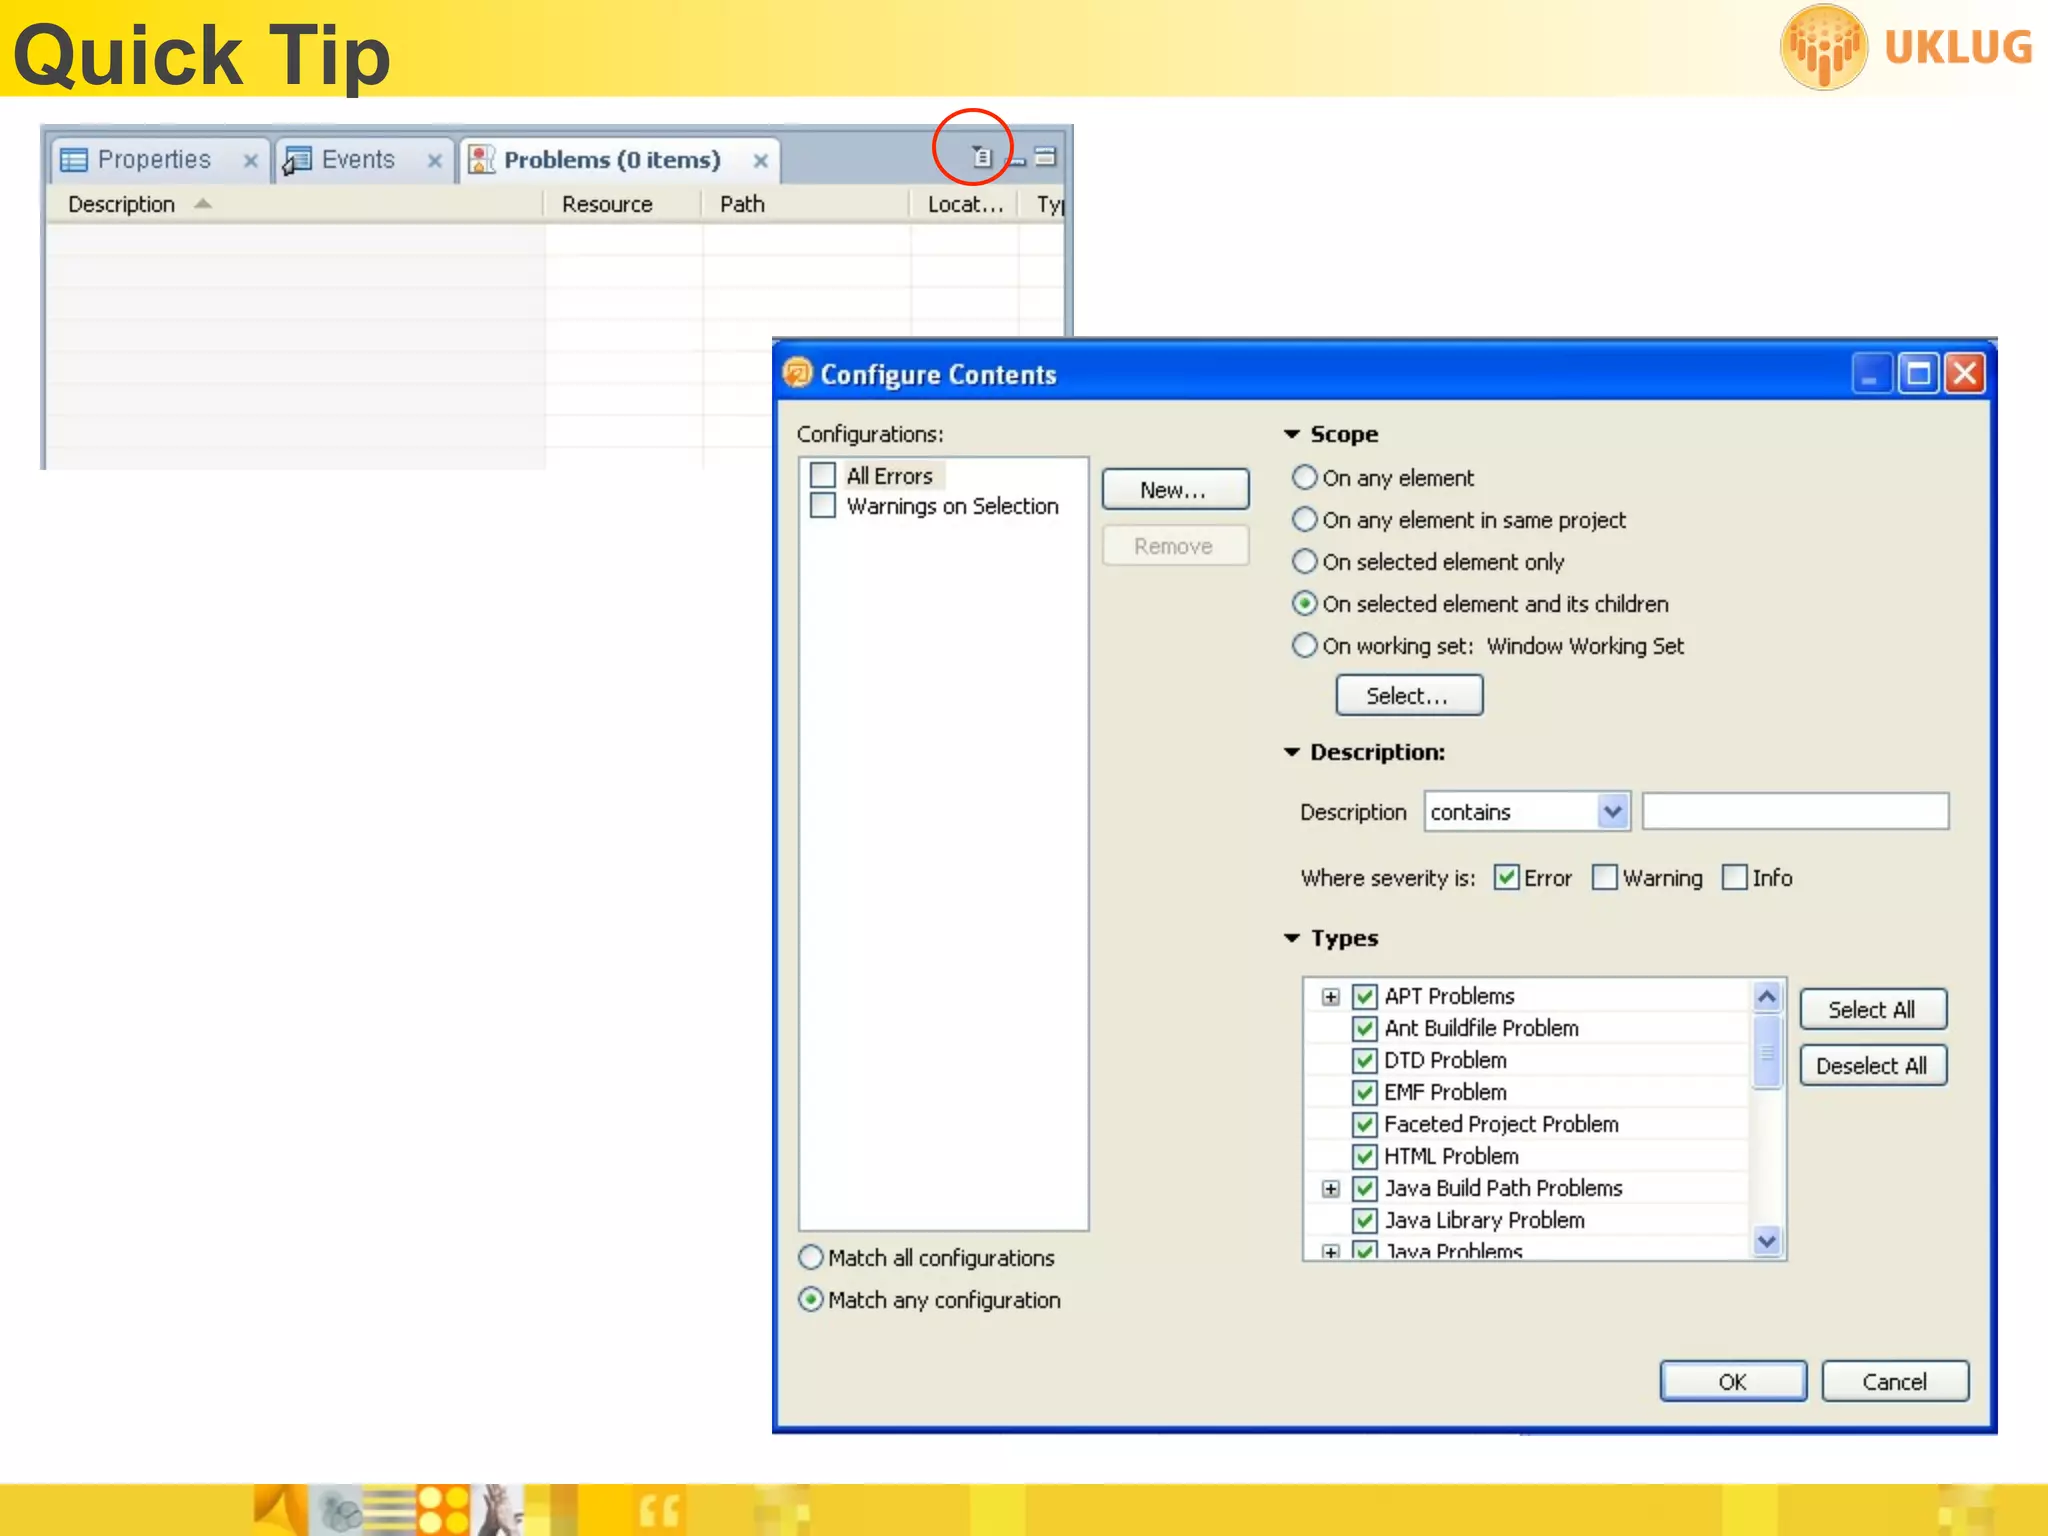Switch to the Properties tab
The height and width of the screenshot is (1536, 2048).
click(152, 160)
